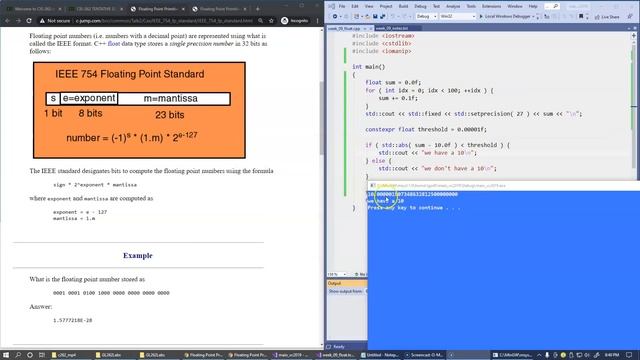Open the Chrome three-dot menu

tap(318, 20)
